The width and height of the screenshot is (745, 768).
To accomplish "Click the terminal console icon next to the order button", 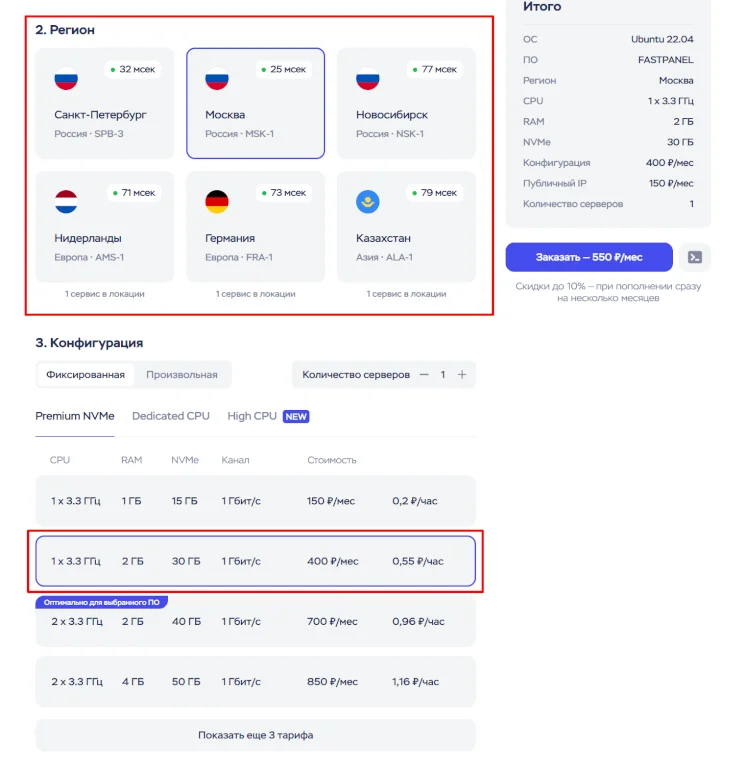I will pos(695,257).
